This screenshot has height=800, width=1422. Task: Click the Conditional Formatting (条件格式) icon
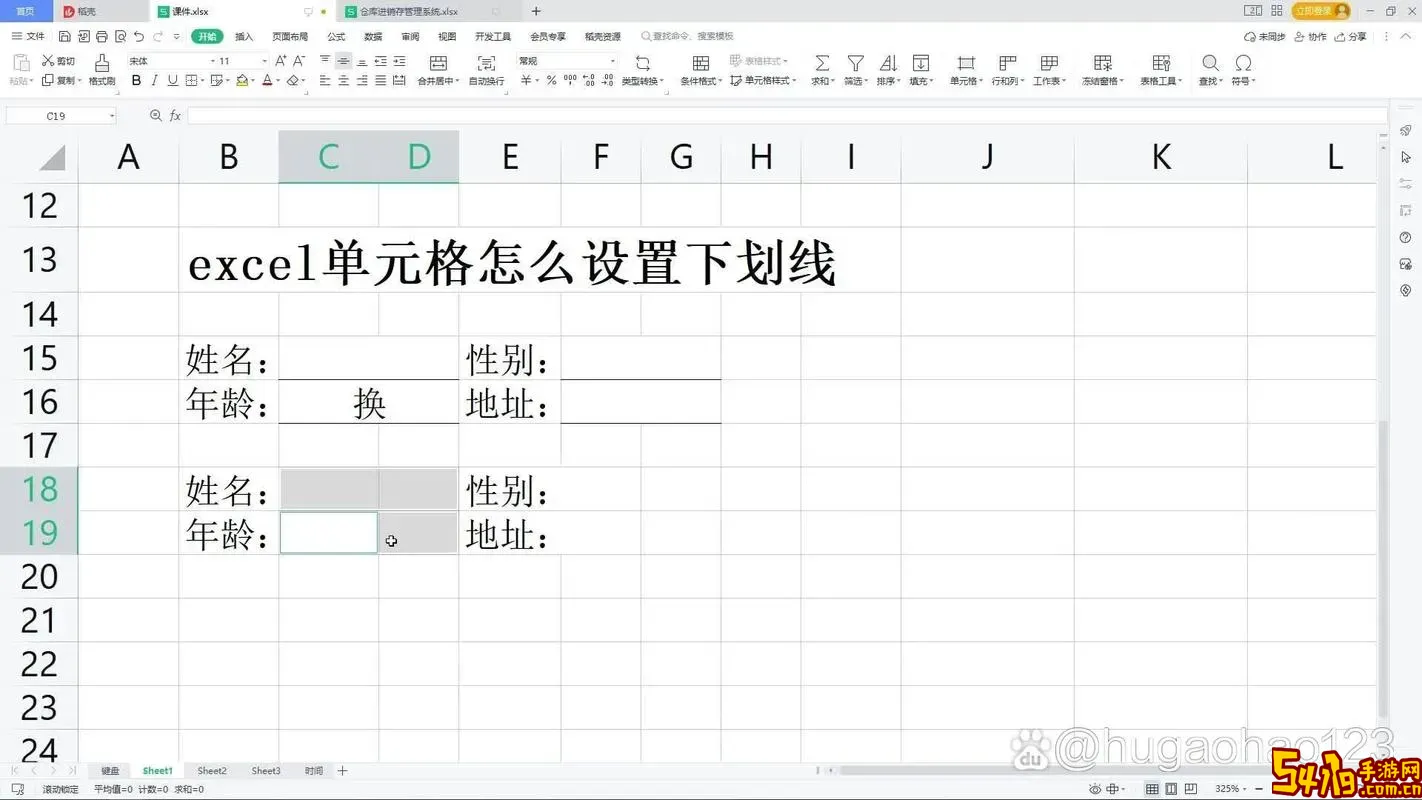pyautogui.click(x=701, y=63)
